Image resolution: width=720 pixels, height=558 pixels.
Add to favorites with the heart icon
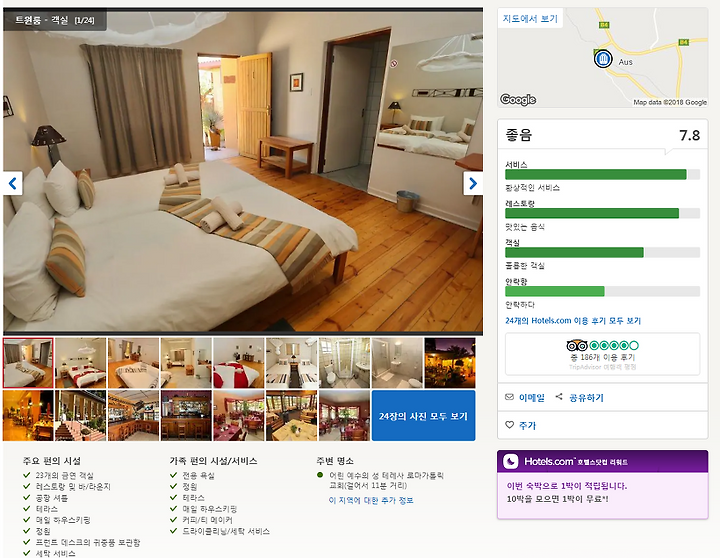click(509, 425)
